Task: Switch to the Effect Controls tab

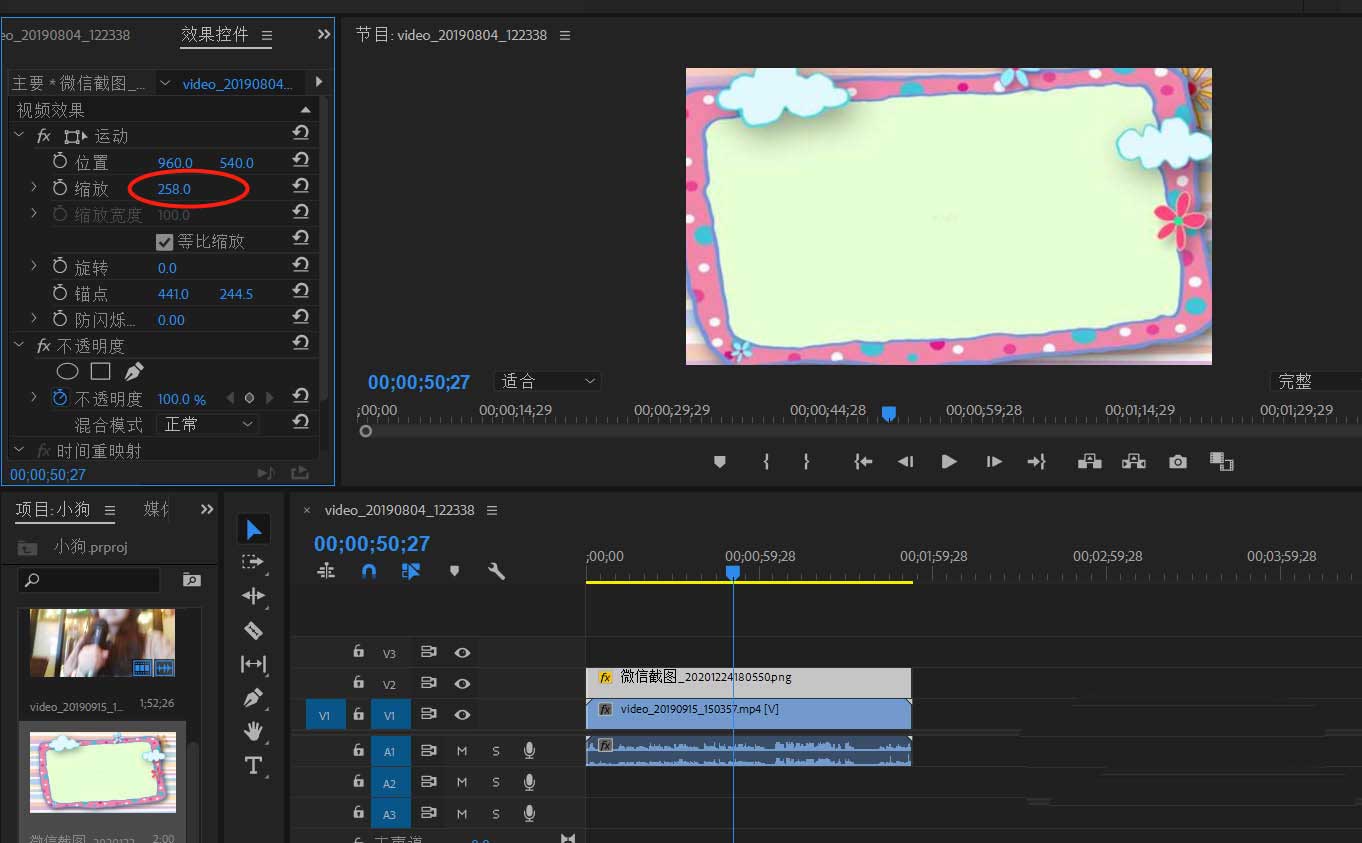Action: (215, 35)
